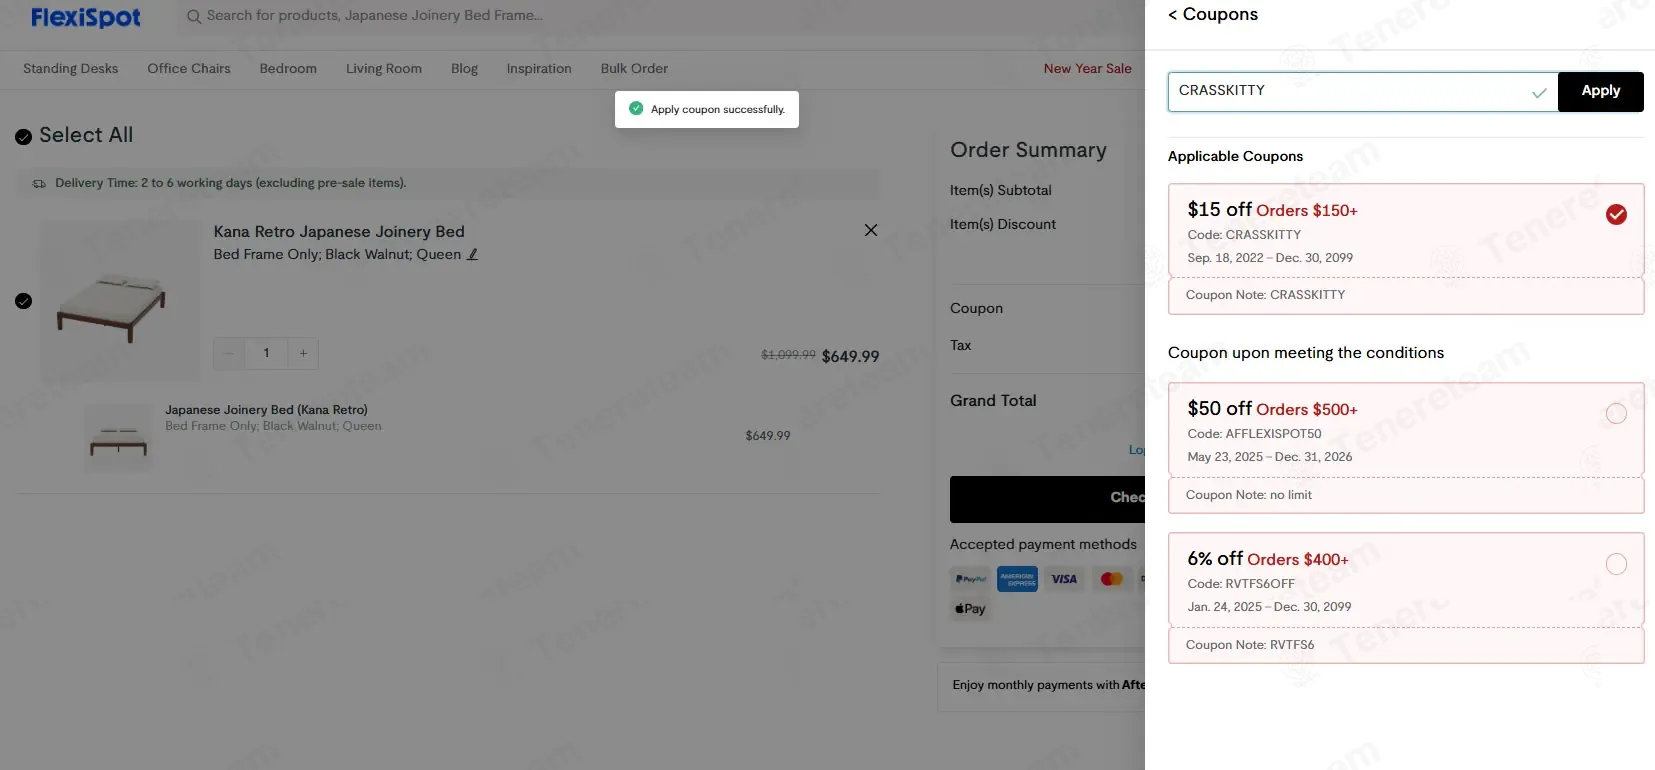1655x770 pixels.
Task: Click the American Express payment icon
Action: click(1017, 579)
